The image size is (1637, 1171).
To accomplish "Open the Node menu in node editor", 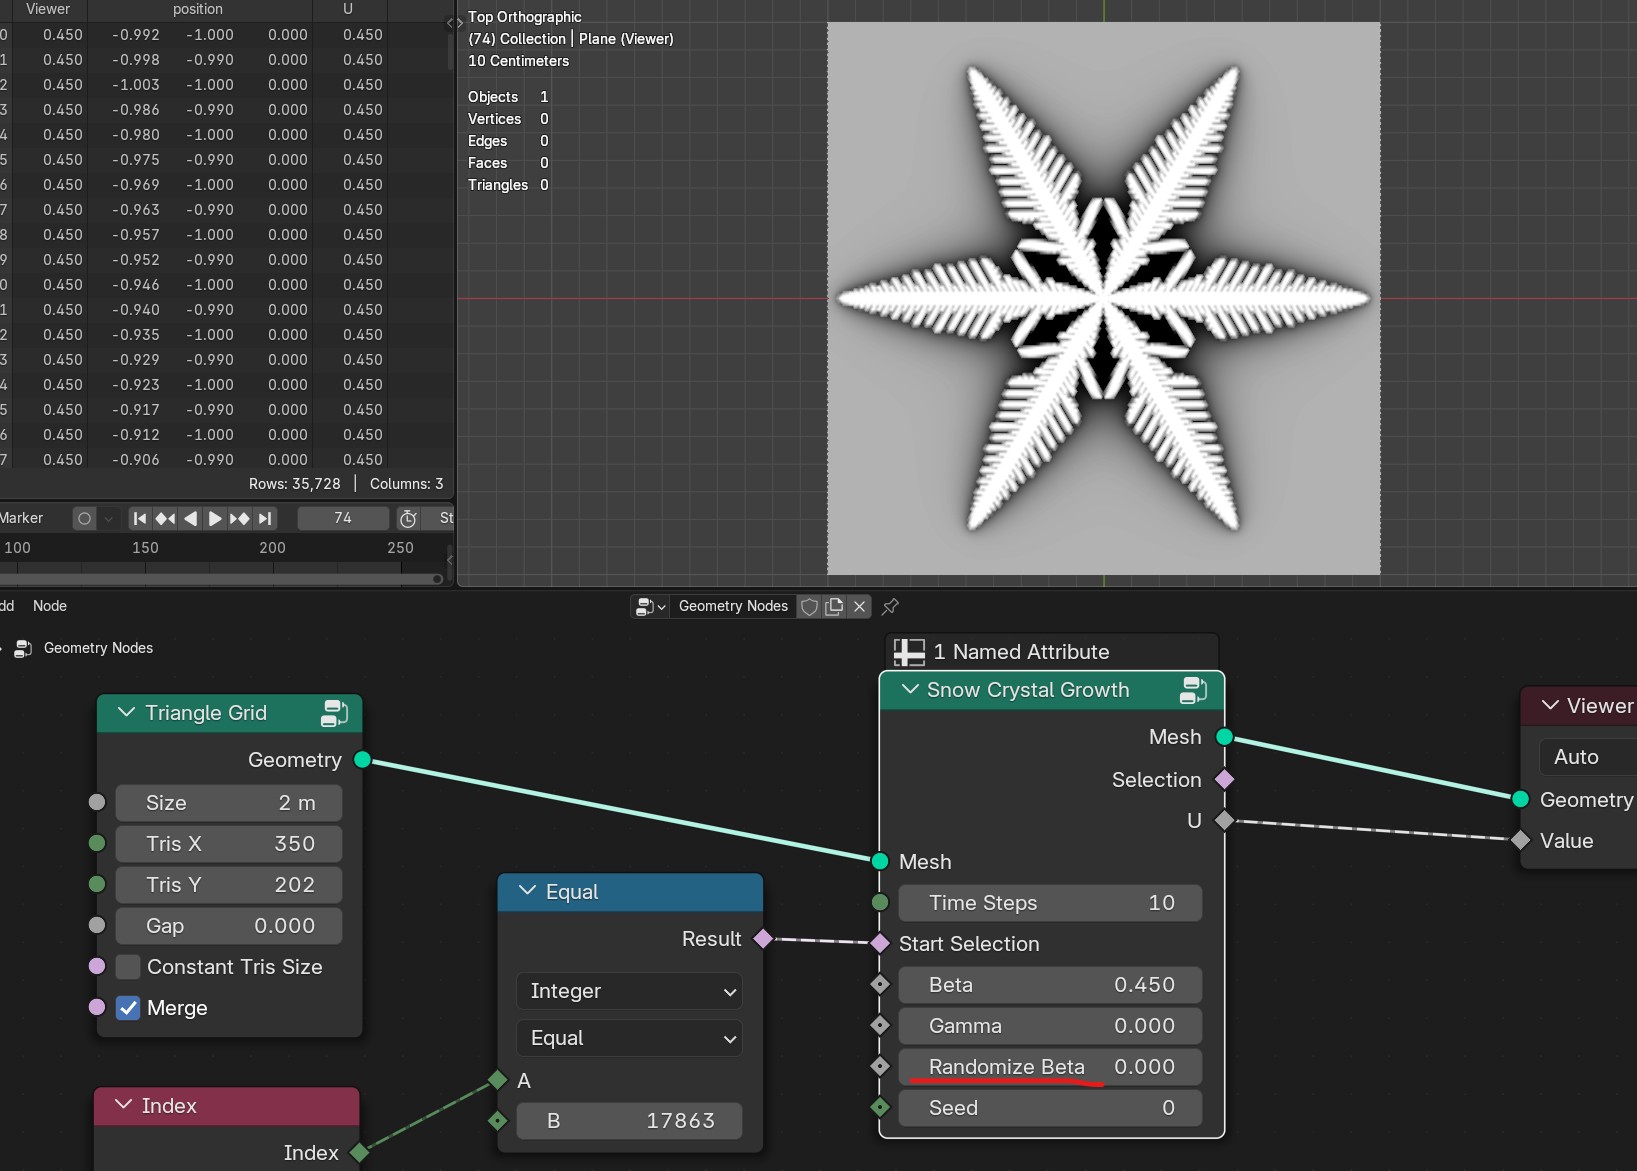I will point(50,606).
